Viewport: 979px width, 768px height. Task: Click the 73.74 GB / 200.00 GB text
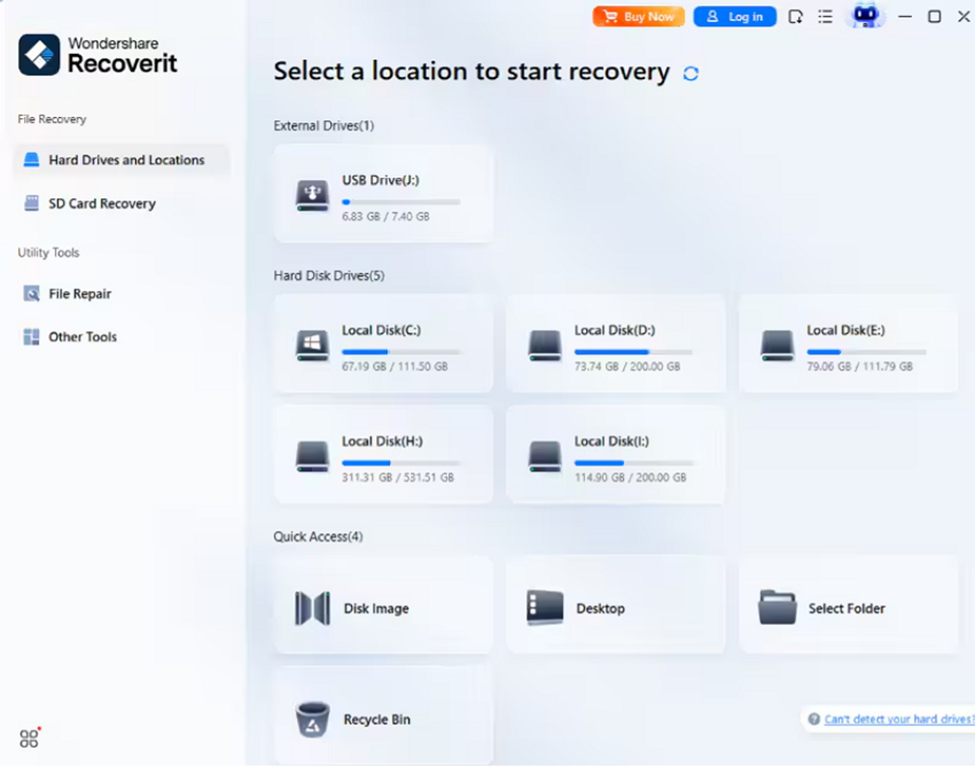click(629, 368)
